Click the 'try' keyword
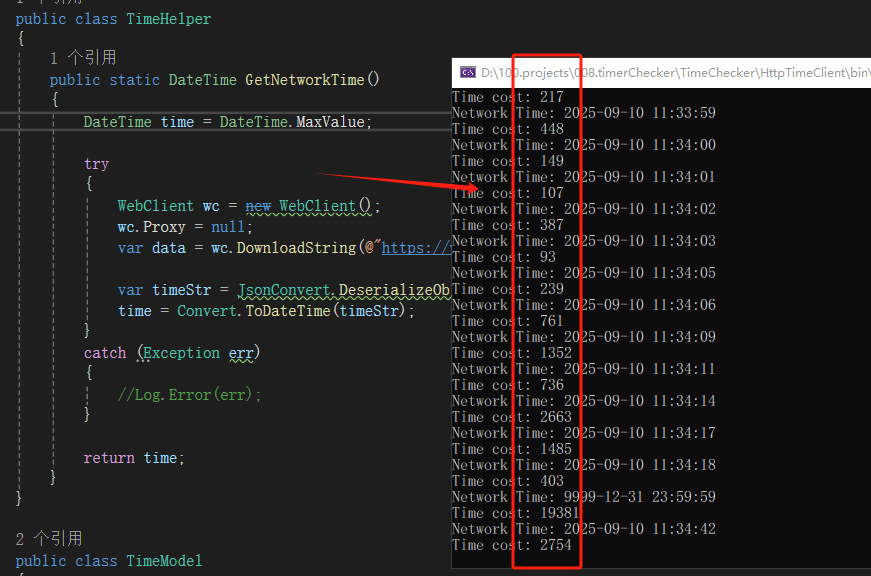 [x=96, y=164]
